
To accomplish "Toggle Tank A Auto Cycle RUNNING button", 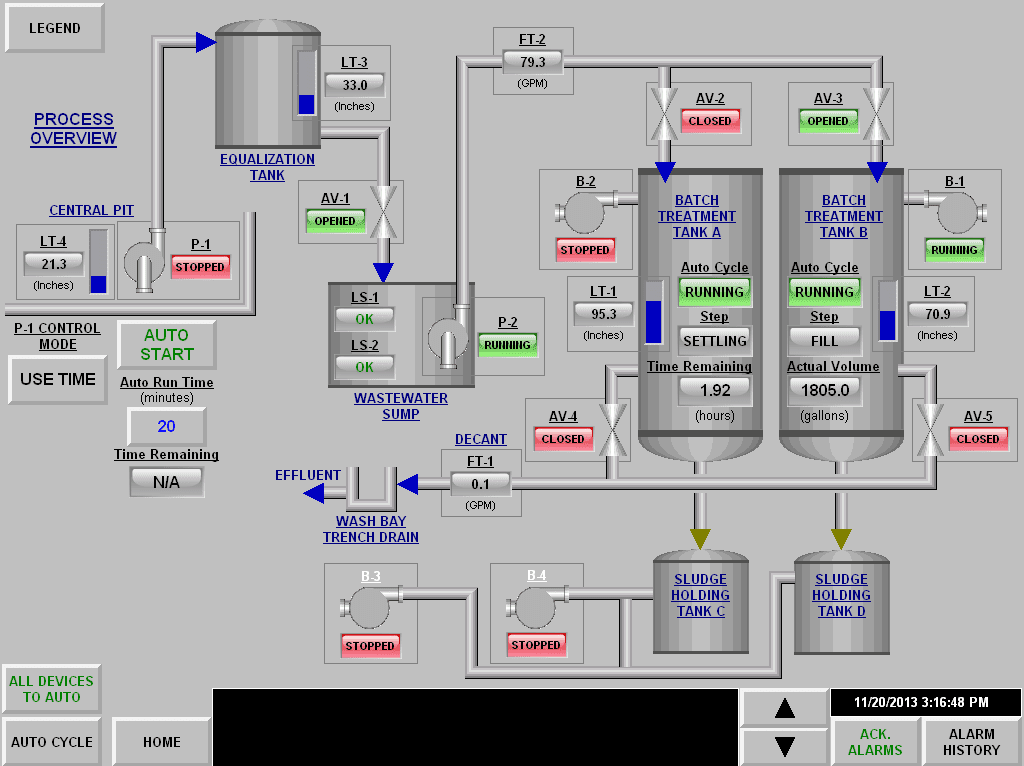I will pyautogui.click(x=714, y=292).
